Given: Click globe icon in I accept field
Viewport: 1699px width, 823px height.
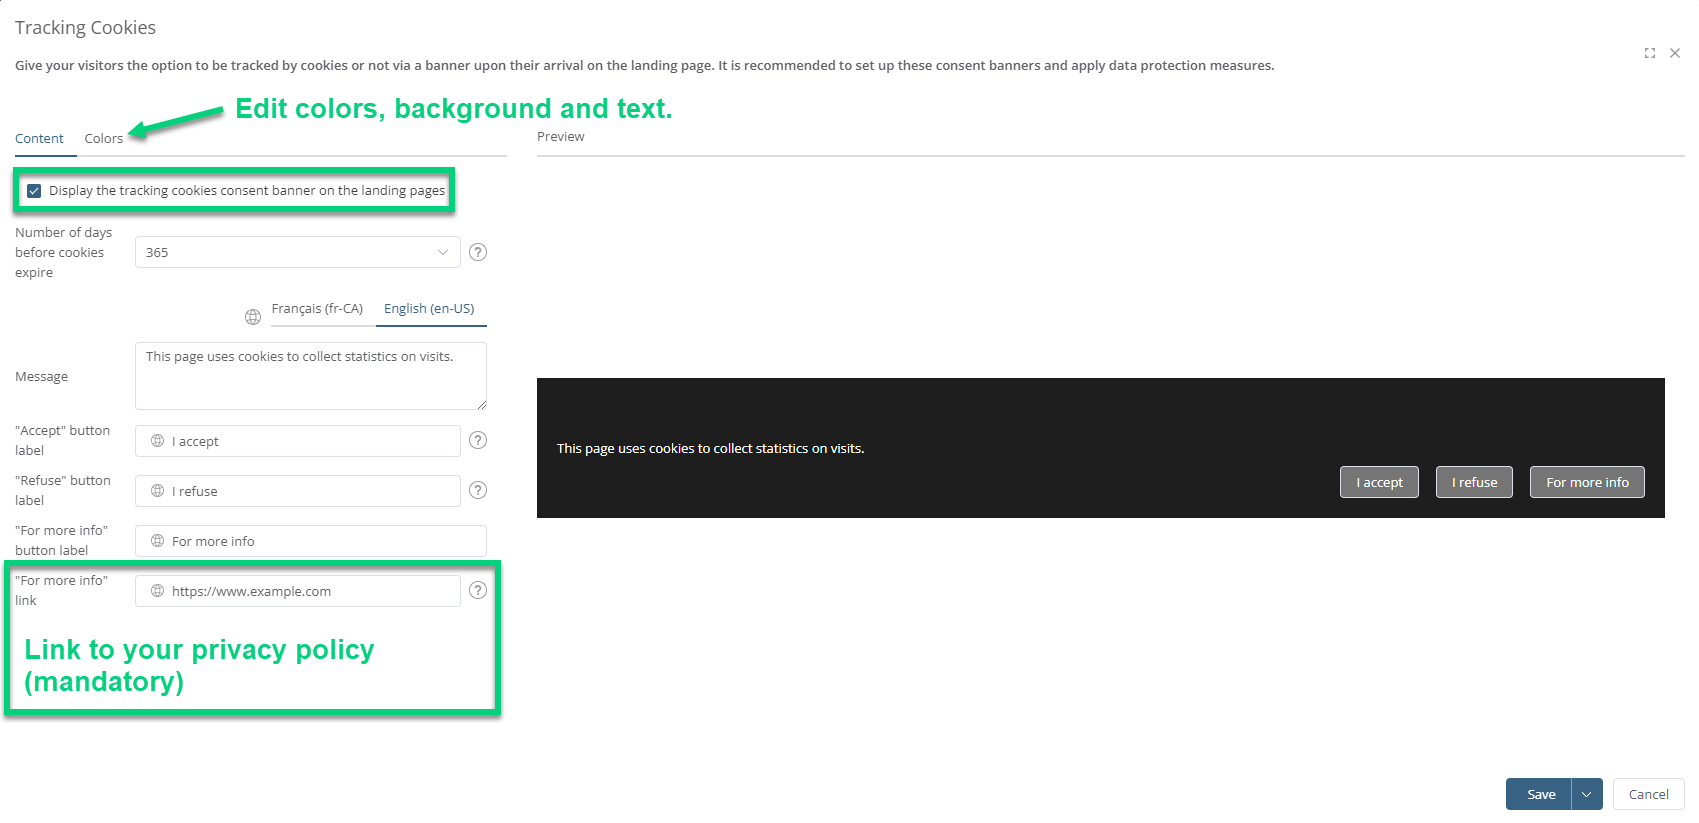Looking at the screenshot, I should tap(157, 441).
